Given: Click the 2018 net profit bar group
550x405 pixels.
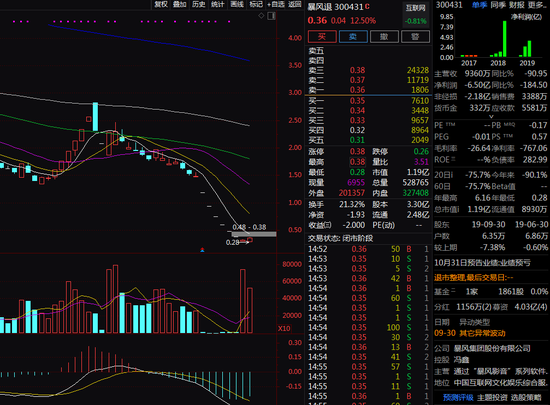Looking at the screenshot, I should click(x=498, y=39).
